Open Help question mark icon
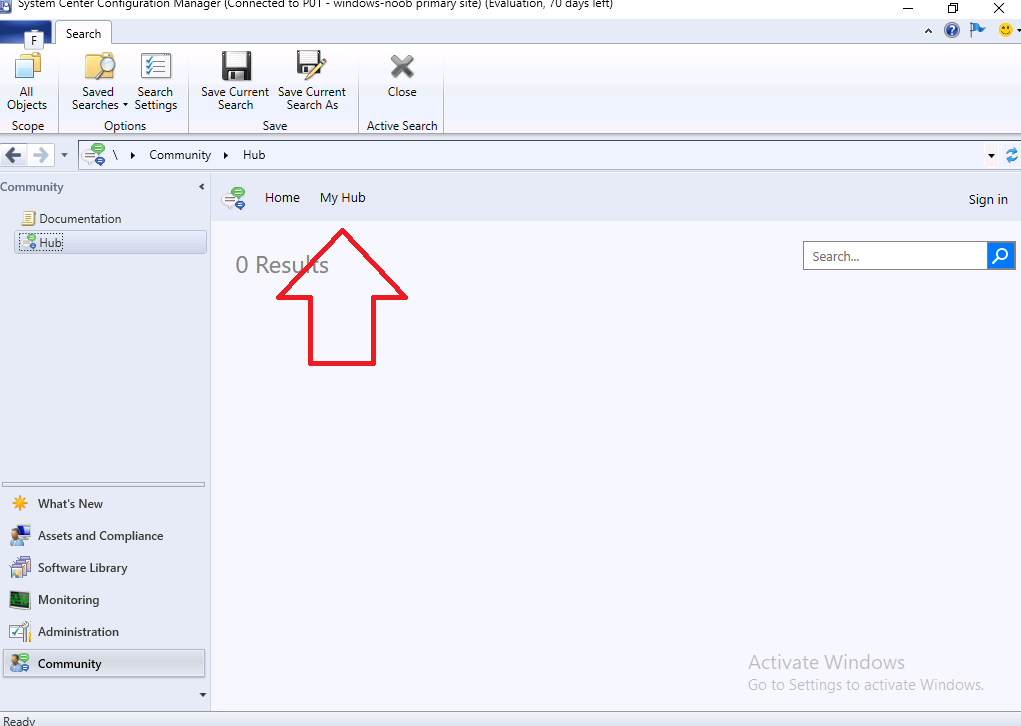The height and width of the screenshot is (726, 1021). (x=951, y=31)
